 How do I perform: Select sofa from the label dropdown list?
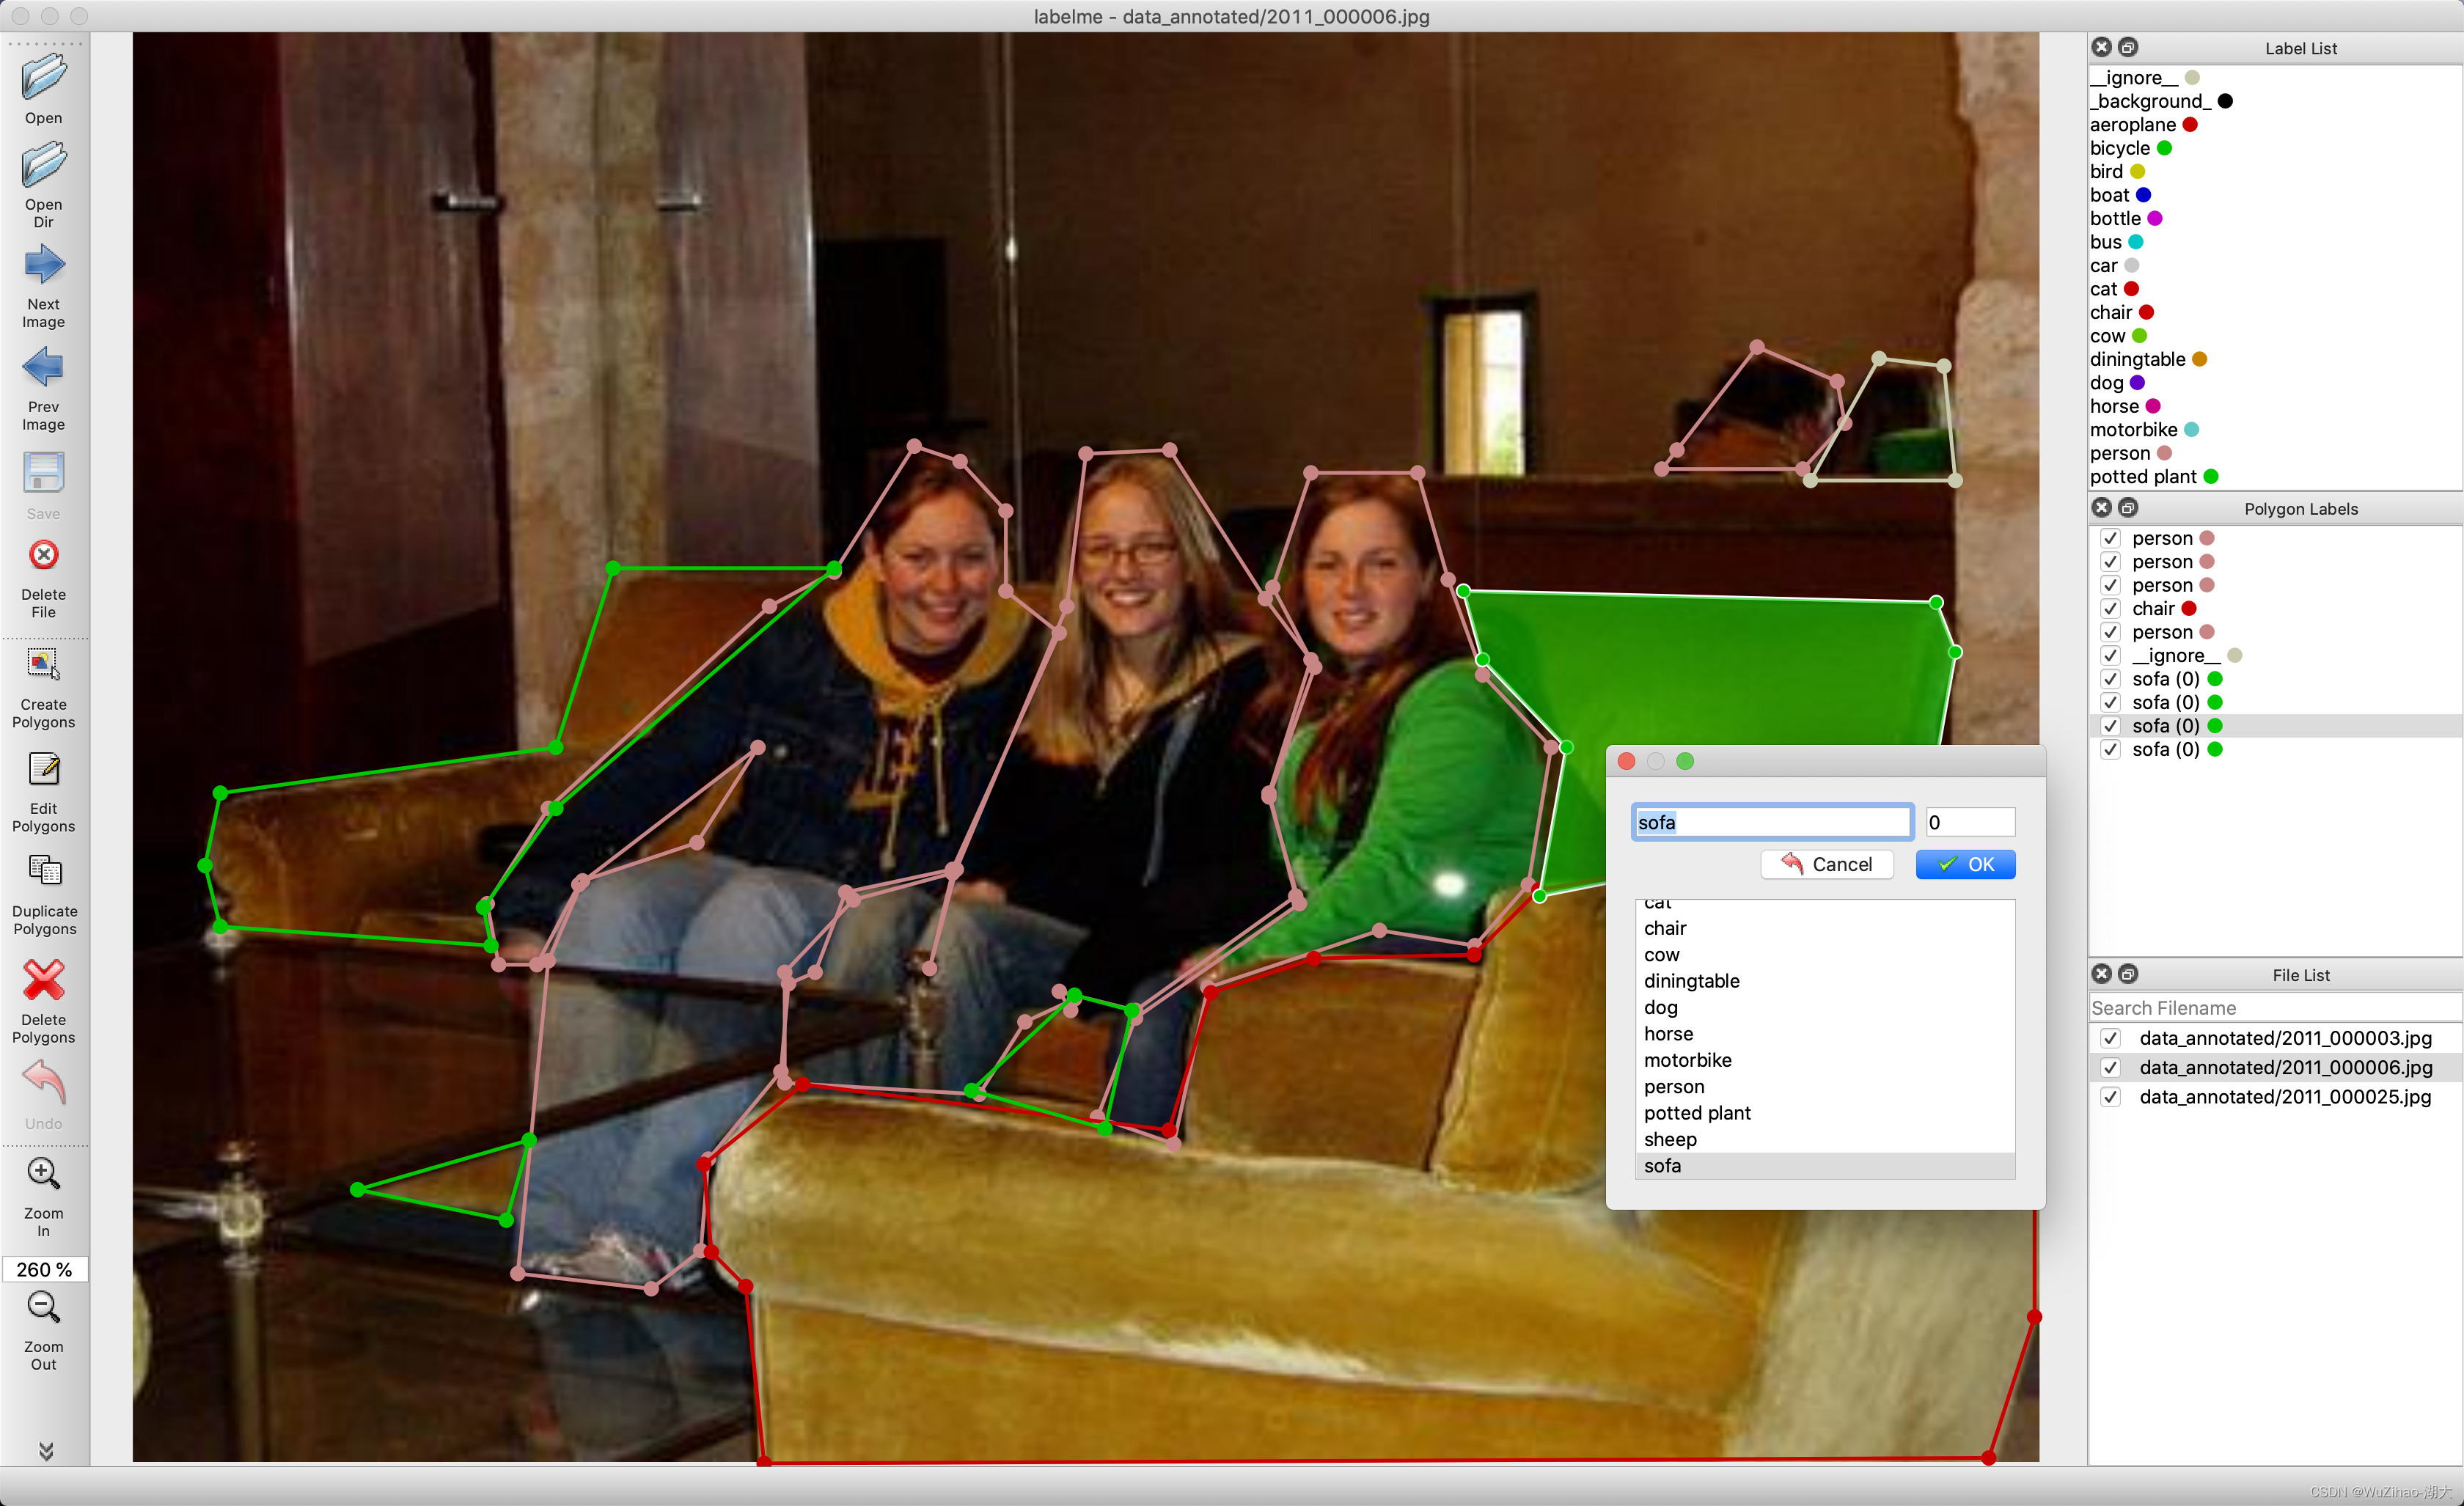click(1663, 1164)
